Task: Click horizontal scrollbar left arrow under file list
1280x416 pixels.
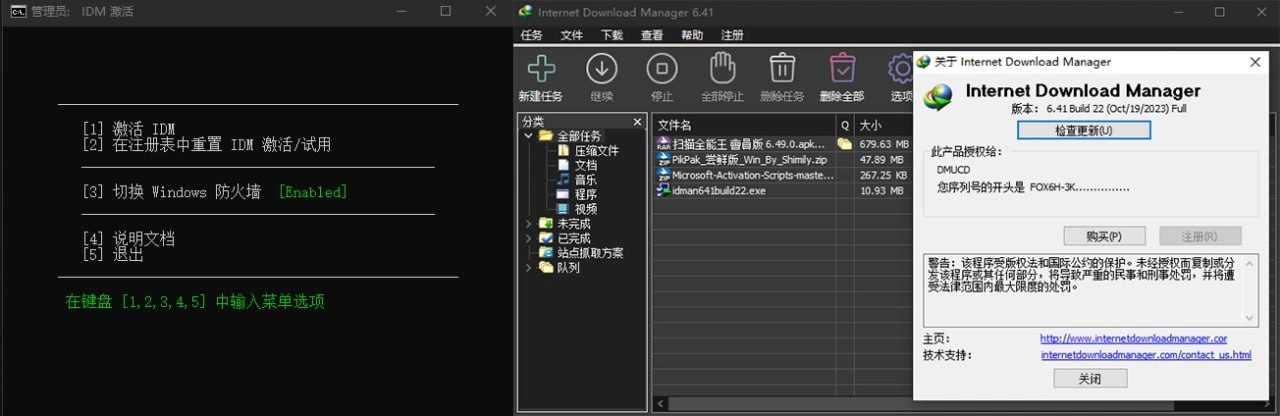Action: [658, 405]
